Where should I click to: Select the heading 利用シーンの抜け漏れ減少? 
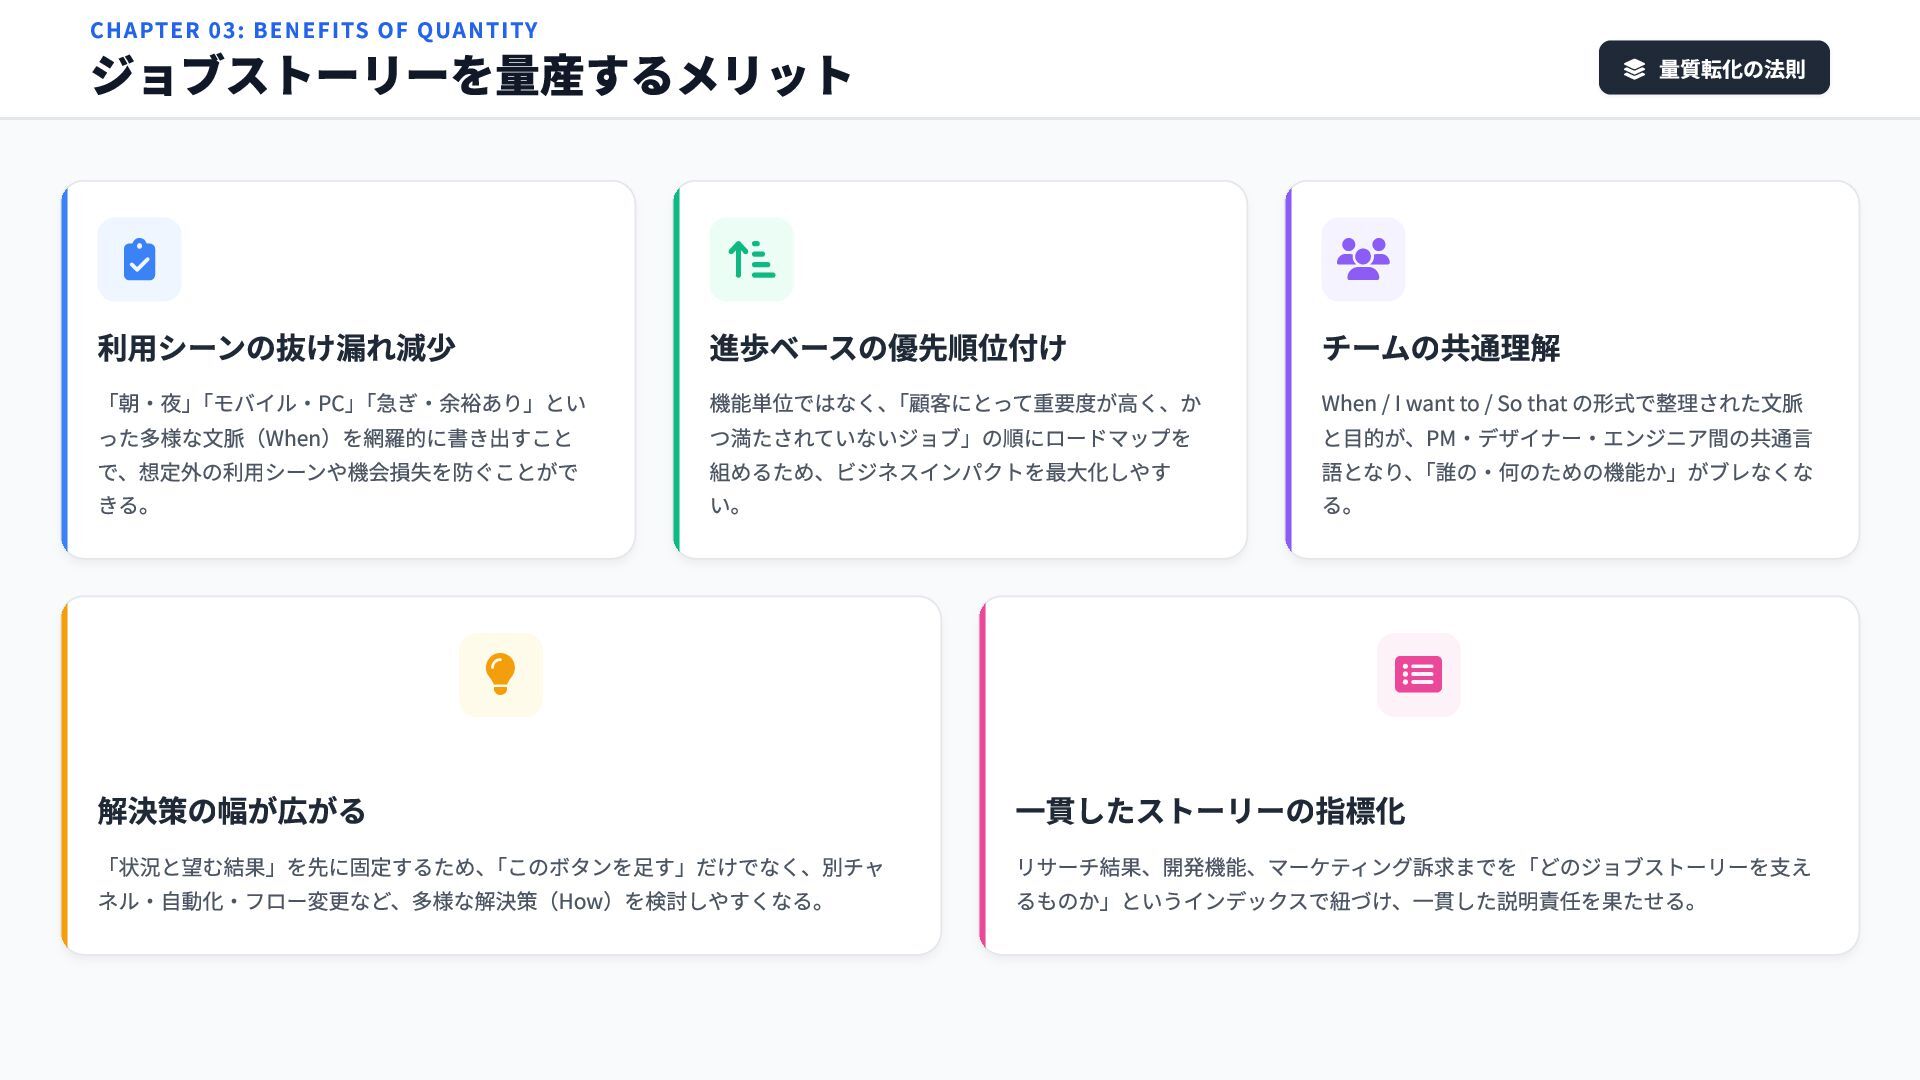pos(276,348)
